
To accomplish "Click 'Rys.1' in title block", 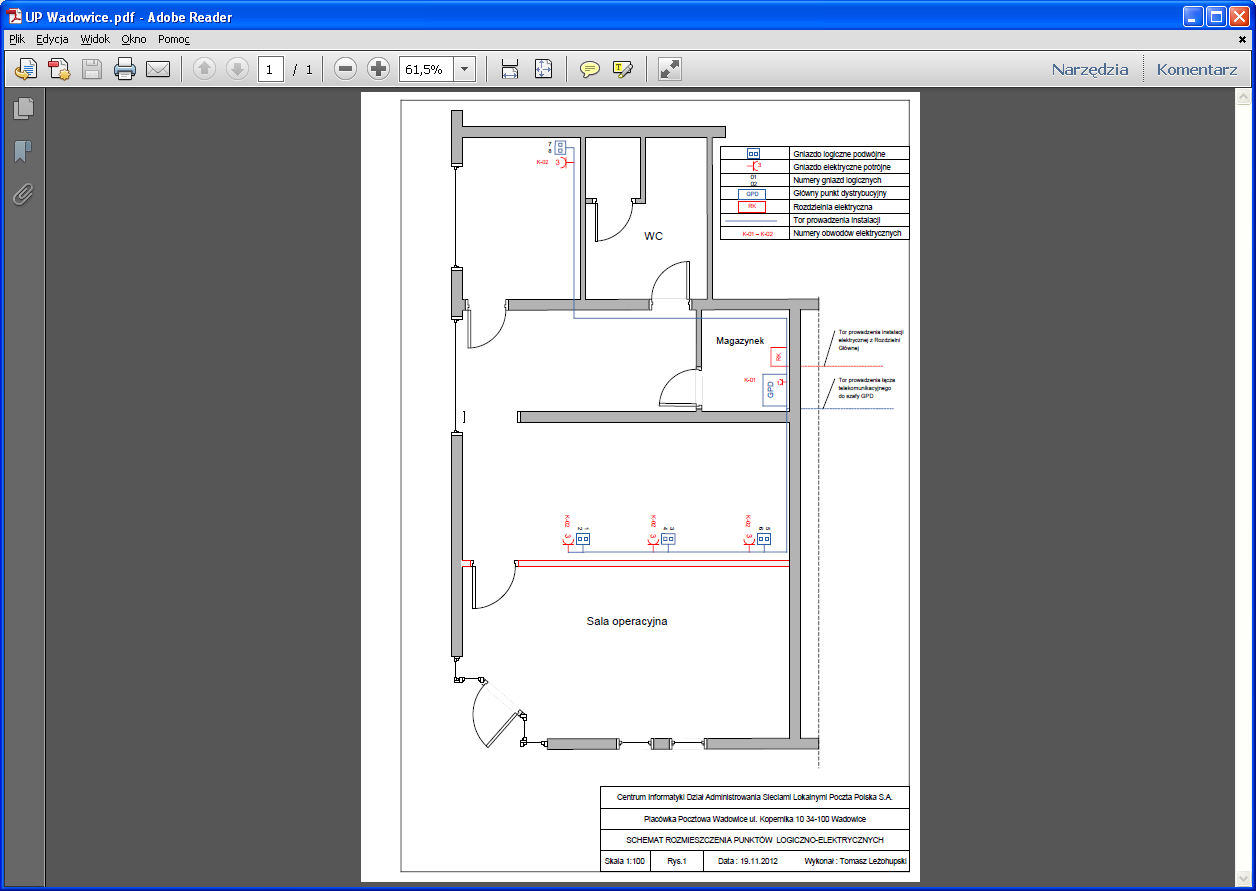I will coord(677,861).
